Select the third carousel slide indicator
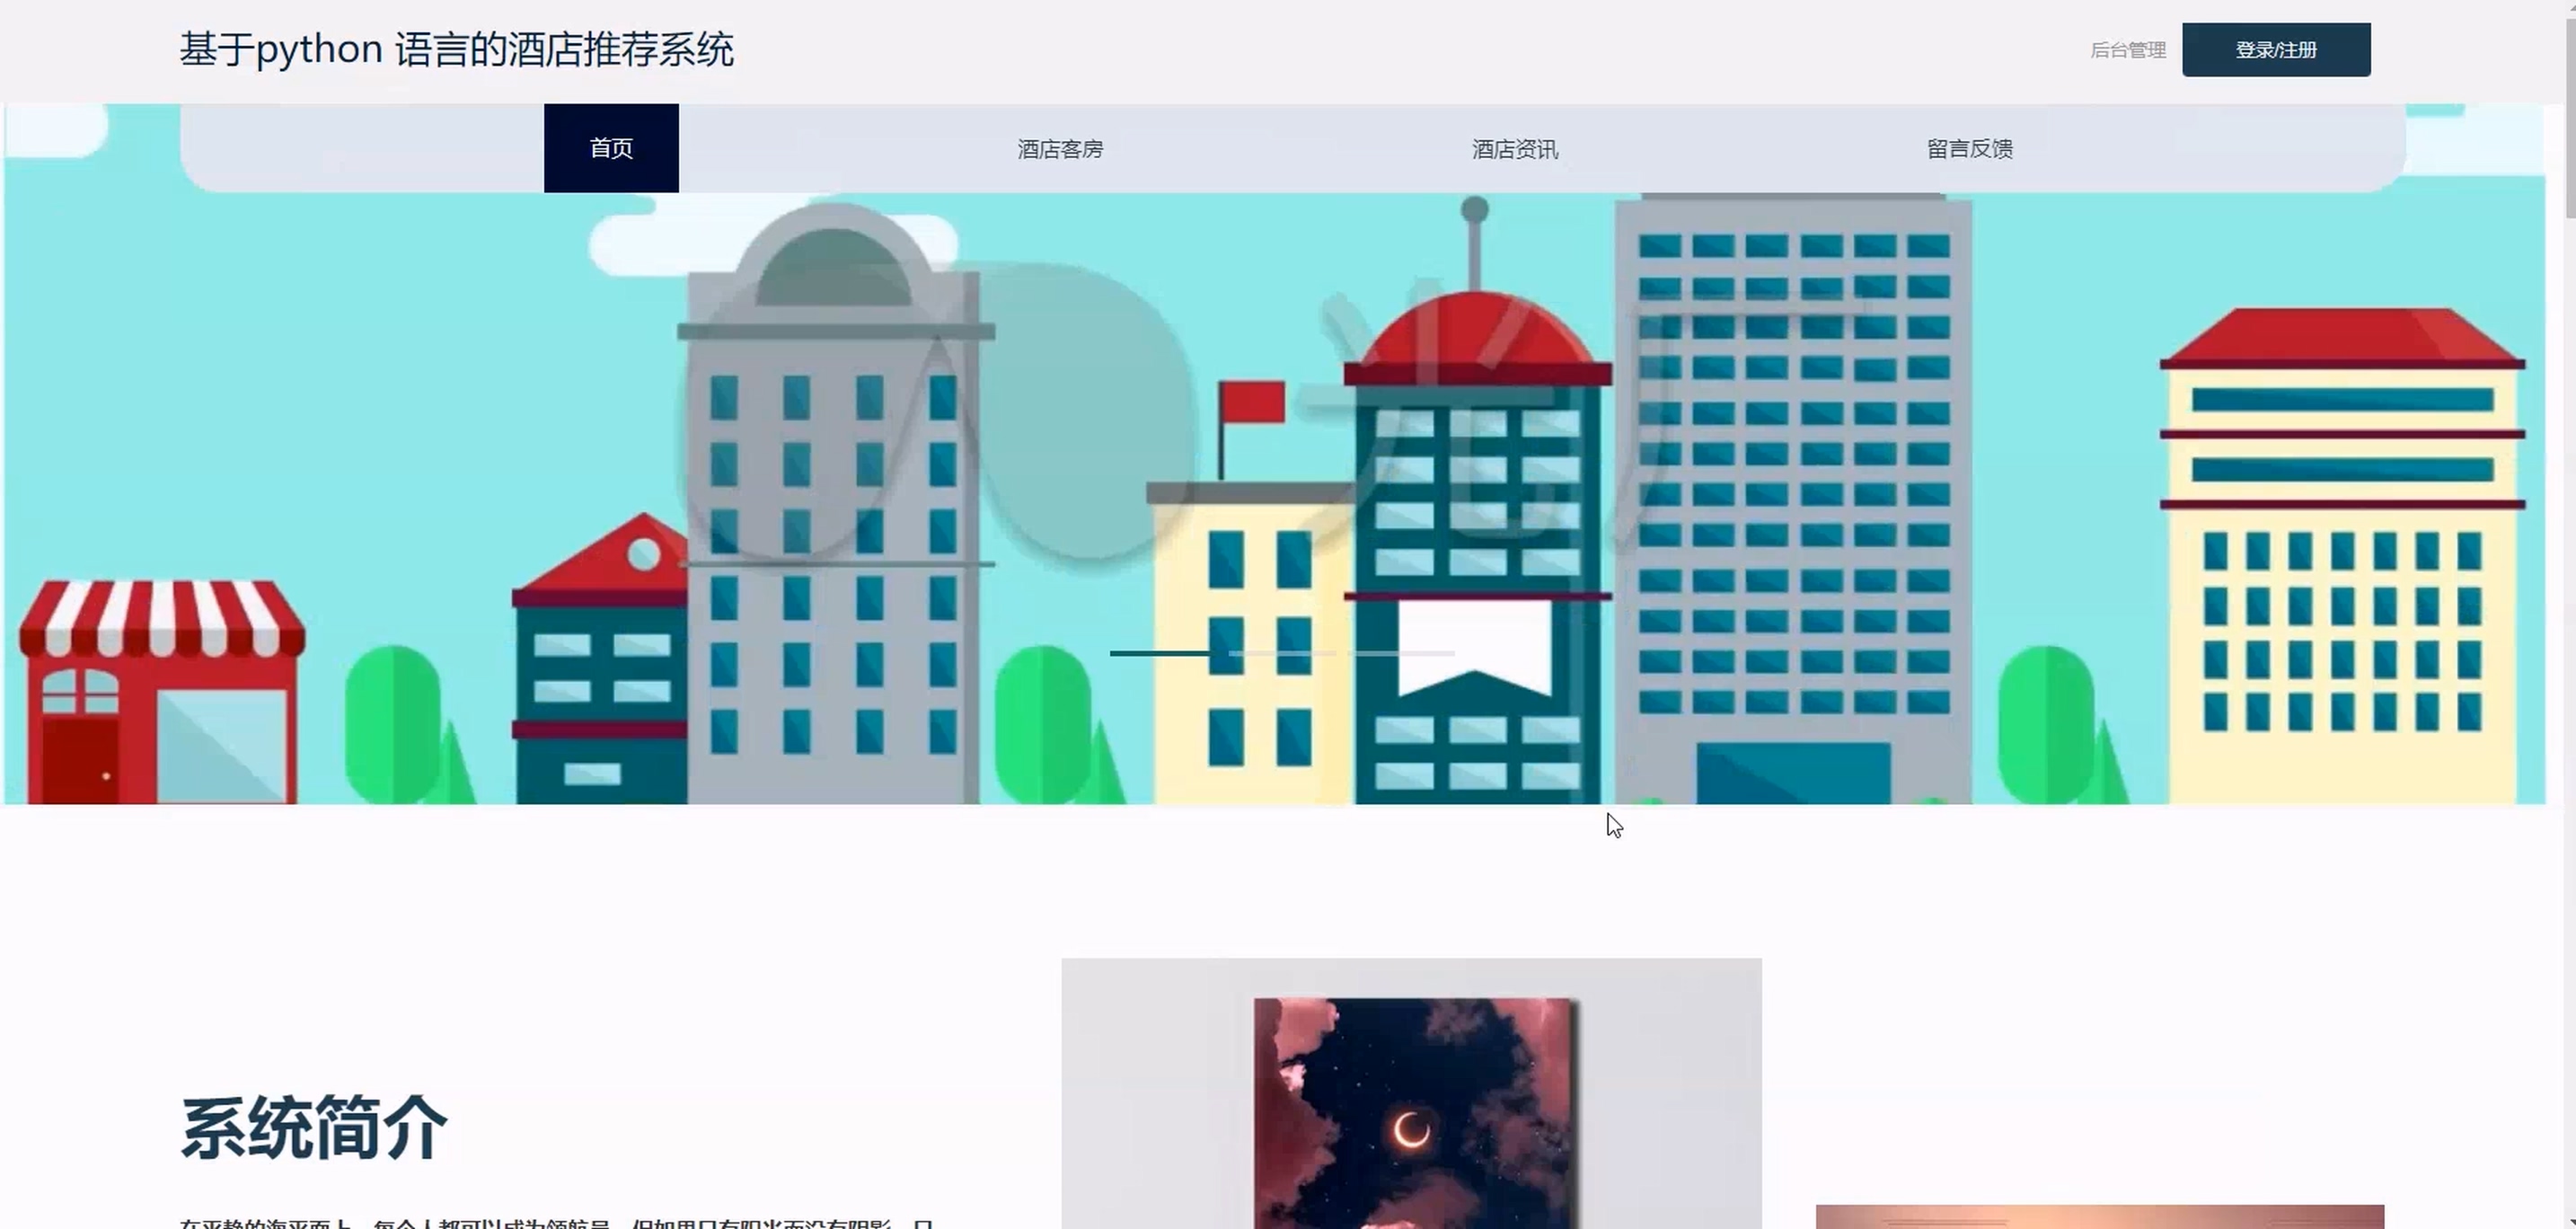 (x=1403, y=653)
